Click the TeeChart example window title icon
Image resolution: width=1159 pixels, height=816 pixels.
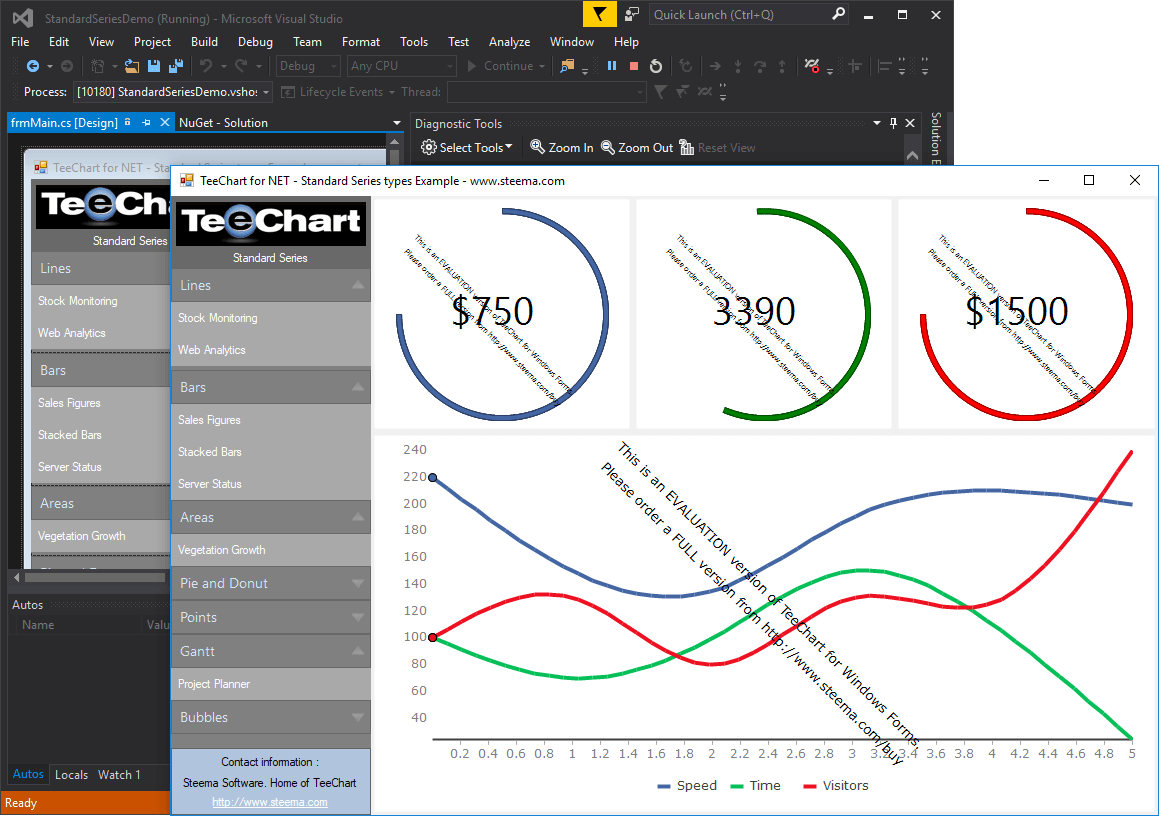click(x=187, y=180)
